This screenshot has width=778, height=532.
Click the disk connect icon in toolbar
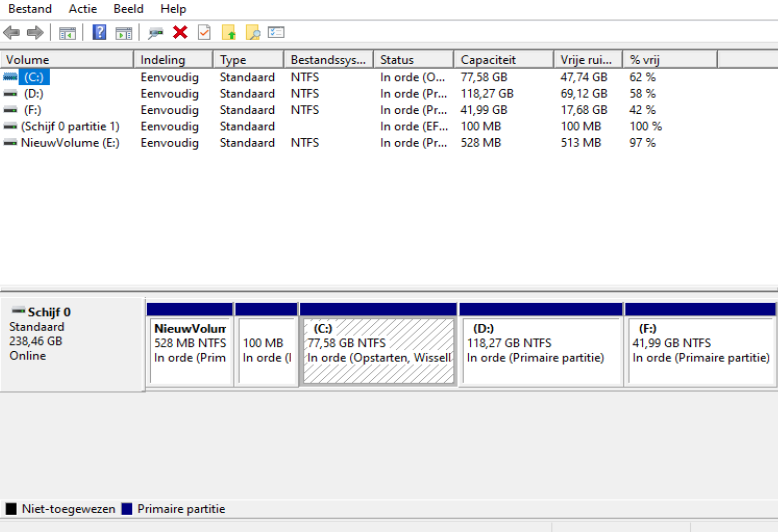(x=155, y=33)
